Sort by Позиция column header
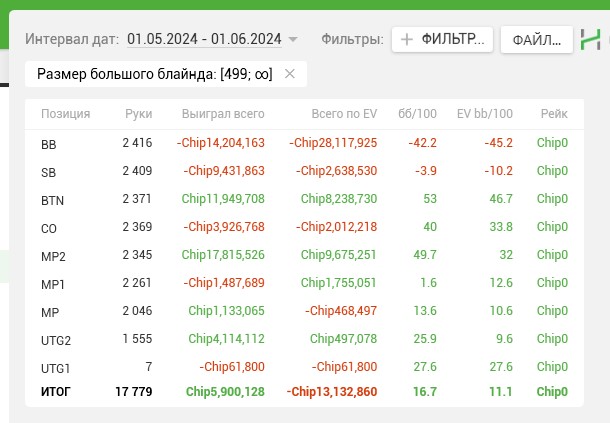Image resolution: width=610 pixels, height=423 pixels. click(x=65, y=114)
